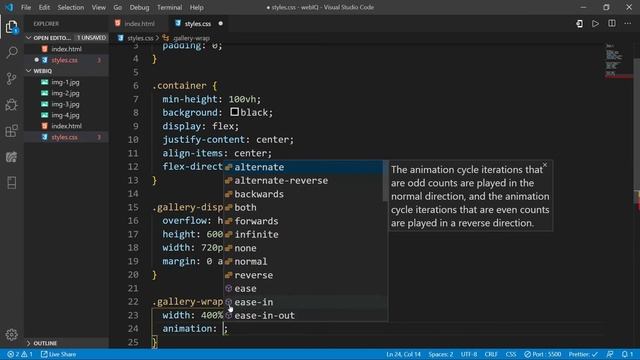Click Port : 5500 live server status

click(542, 354)
